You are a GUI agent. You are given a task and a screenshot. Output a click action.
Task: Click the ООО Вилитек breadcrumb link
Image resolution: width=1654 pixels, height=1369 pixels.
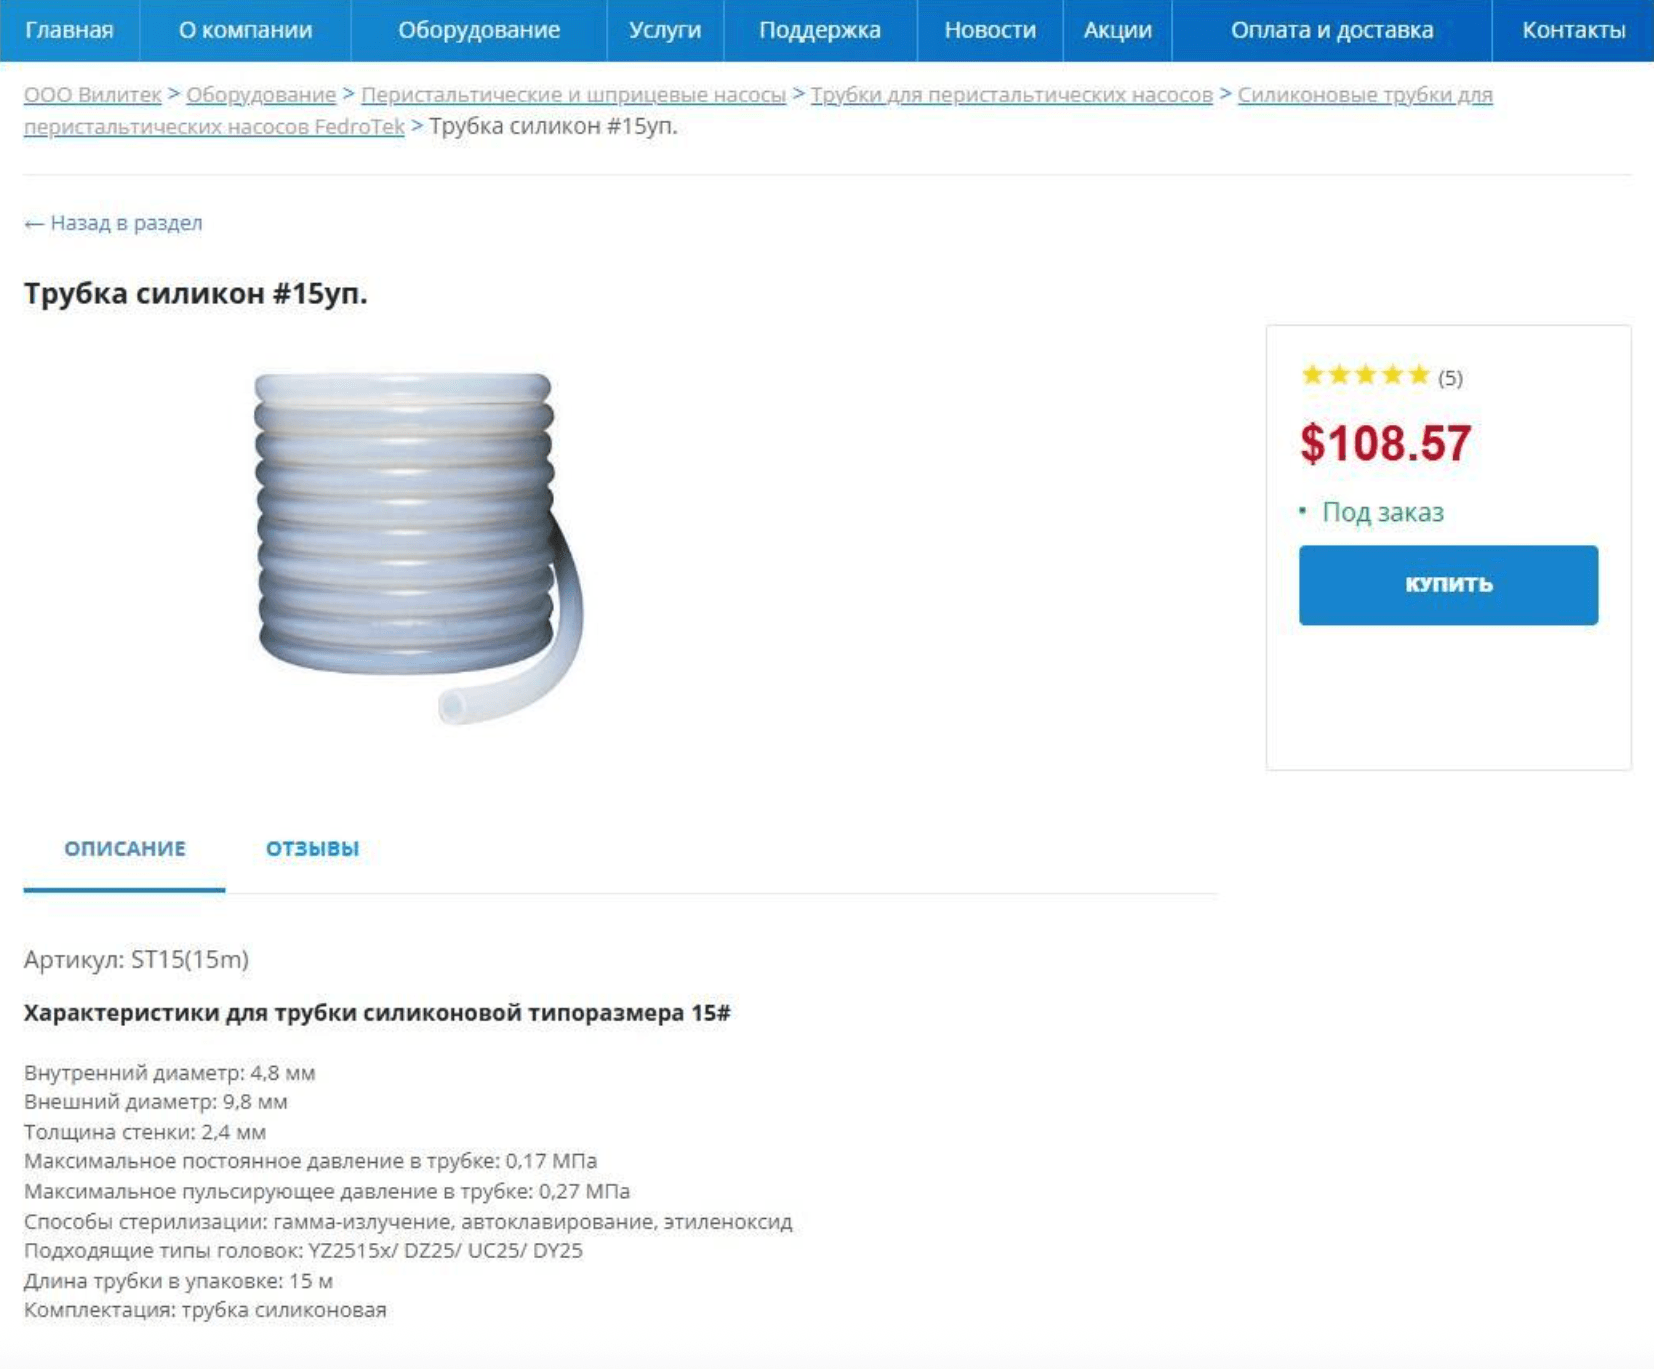pos(92,95)
